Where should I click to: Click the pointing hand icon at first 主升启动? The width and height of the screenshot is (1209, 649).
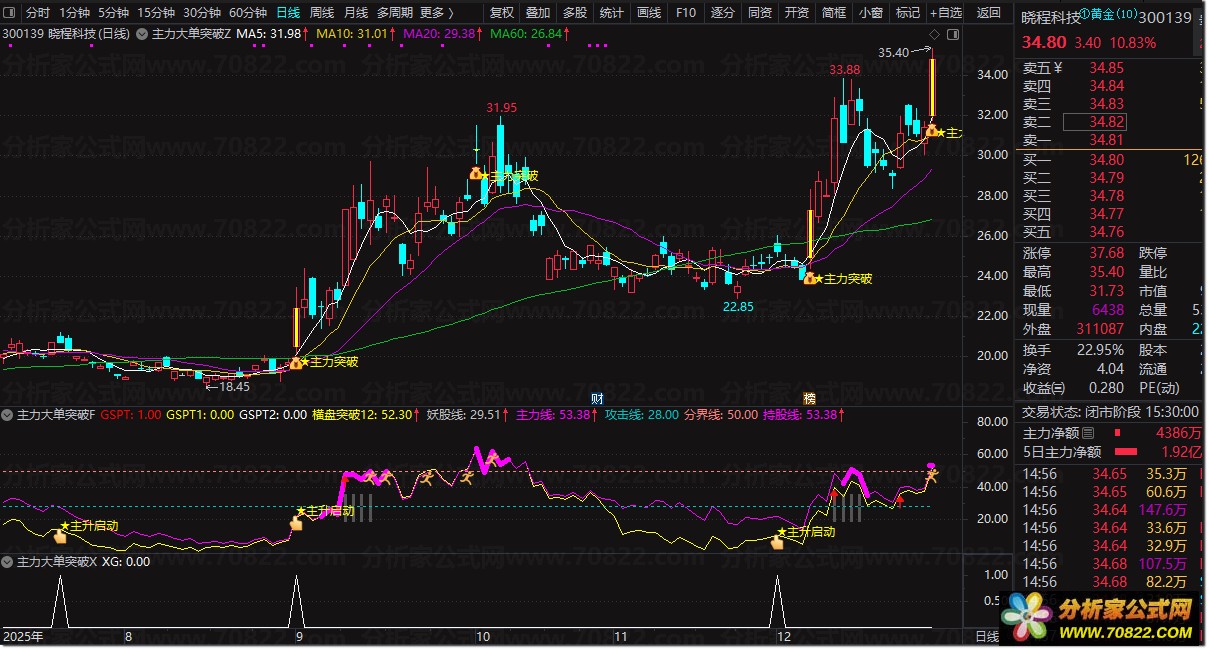(x=60, y=537)
